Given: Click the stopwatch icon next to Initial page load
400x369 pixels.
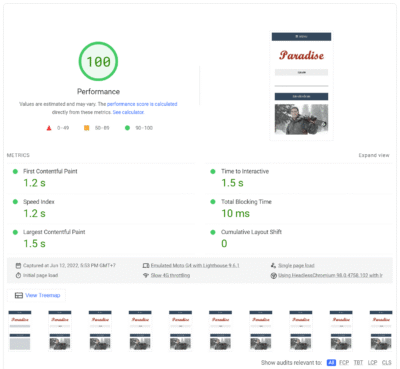Looking at the screenshot, I should (18, 275).
